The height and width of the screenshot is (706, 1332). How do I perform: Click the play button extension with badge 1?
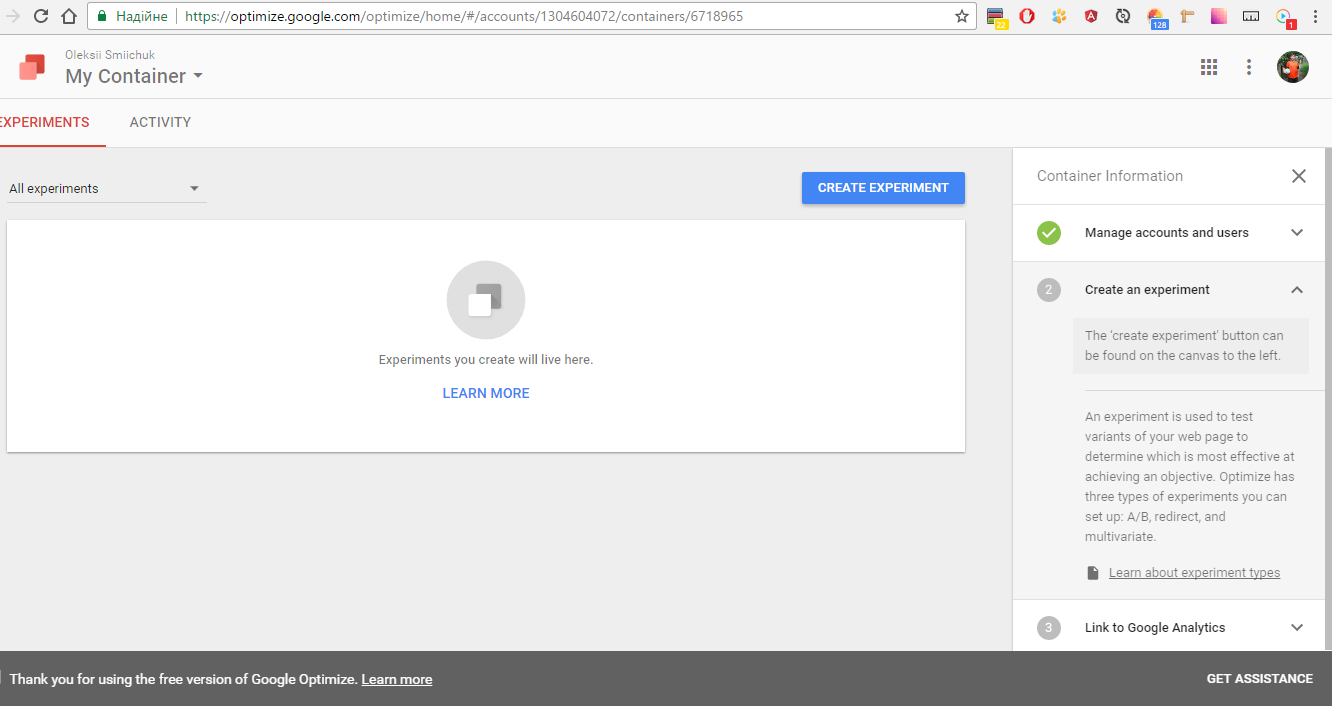(1285, 18)
